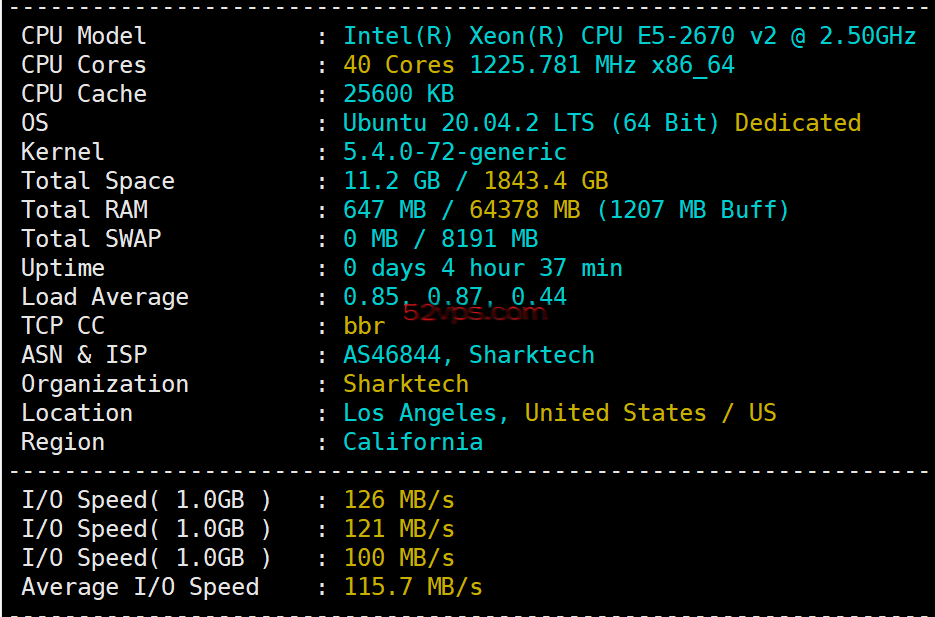Screen dimensions: 935x617
Task: Click the 'bbr' value
Action: click(364, 326)
